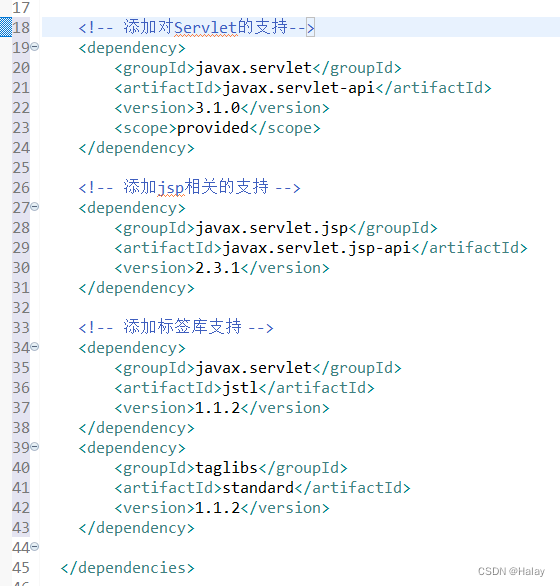Click groupId value javax.servlet on line 35

click(x=253, y=368)
